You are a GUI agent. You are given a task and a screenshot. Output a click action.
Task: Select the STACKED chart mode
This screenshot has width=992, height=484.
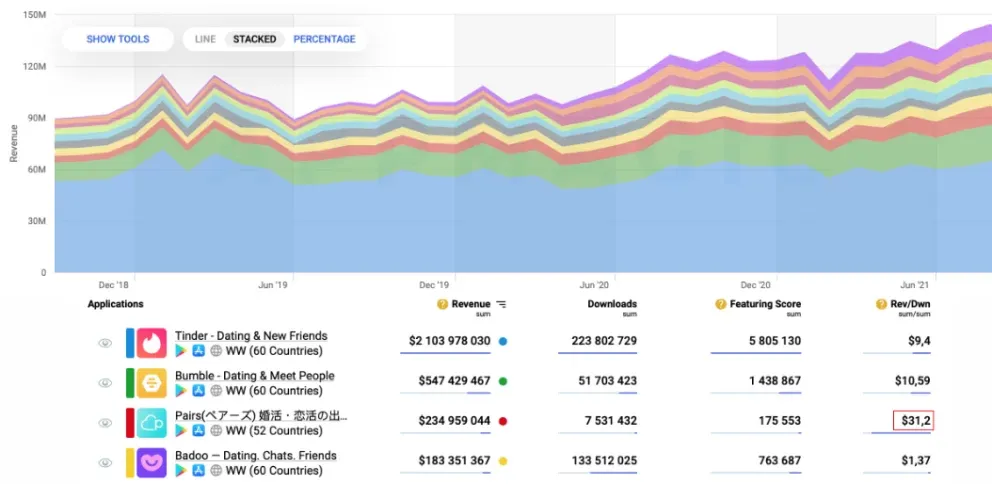pos(254,39)
